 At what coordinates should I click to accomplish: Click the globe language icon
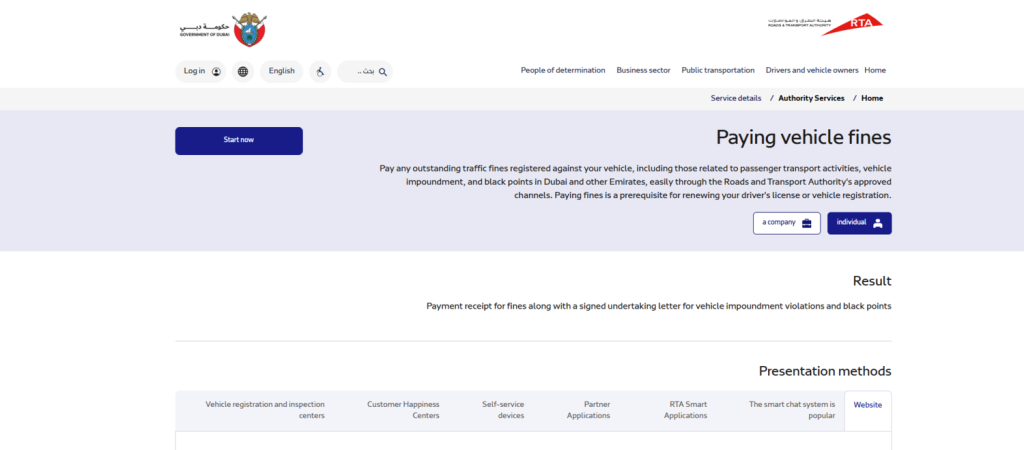click(243, 72)
